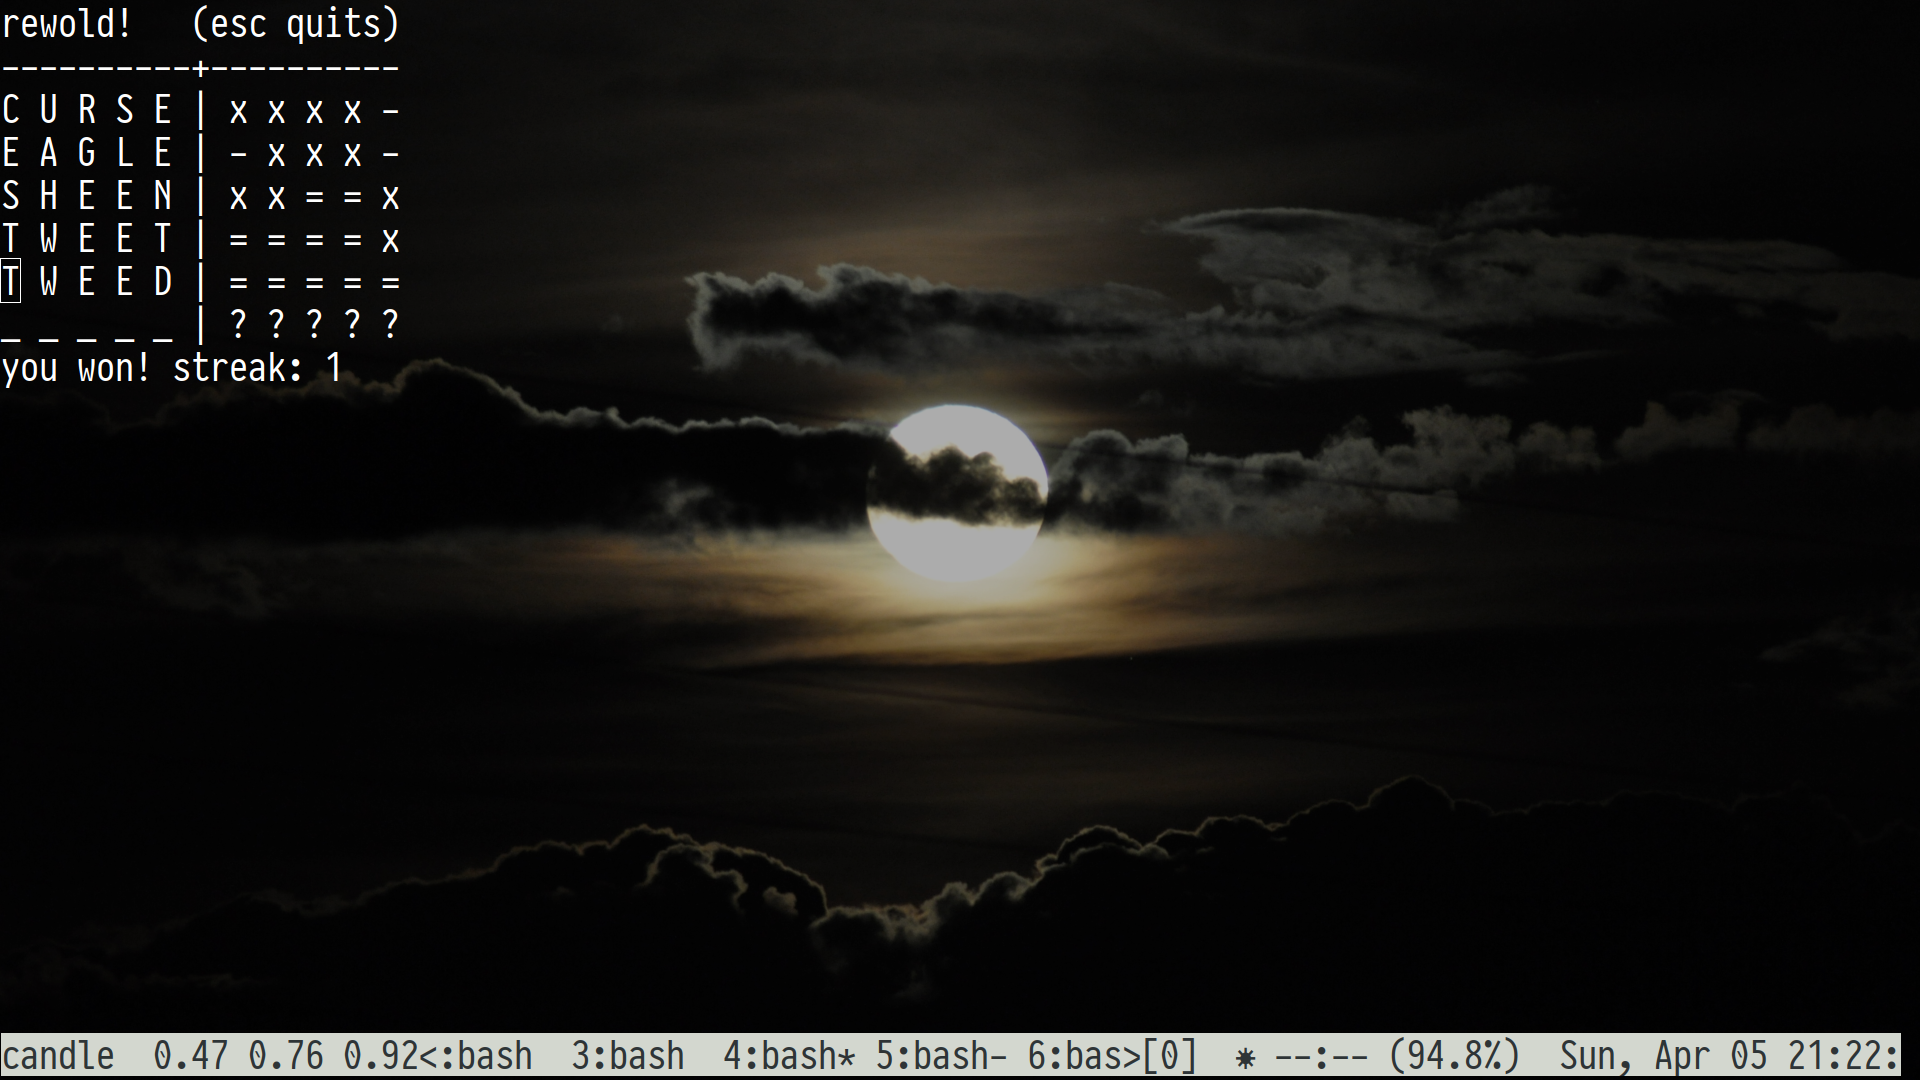Click the word CURSE in the first row

click(87, 110)
